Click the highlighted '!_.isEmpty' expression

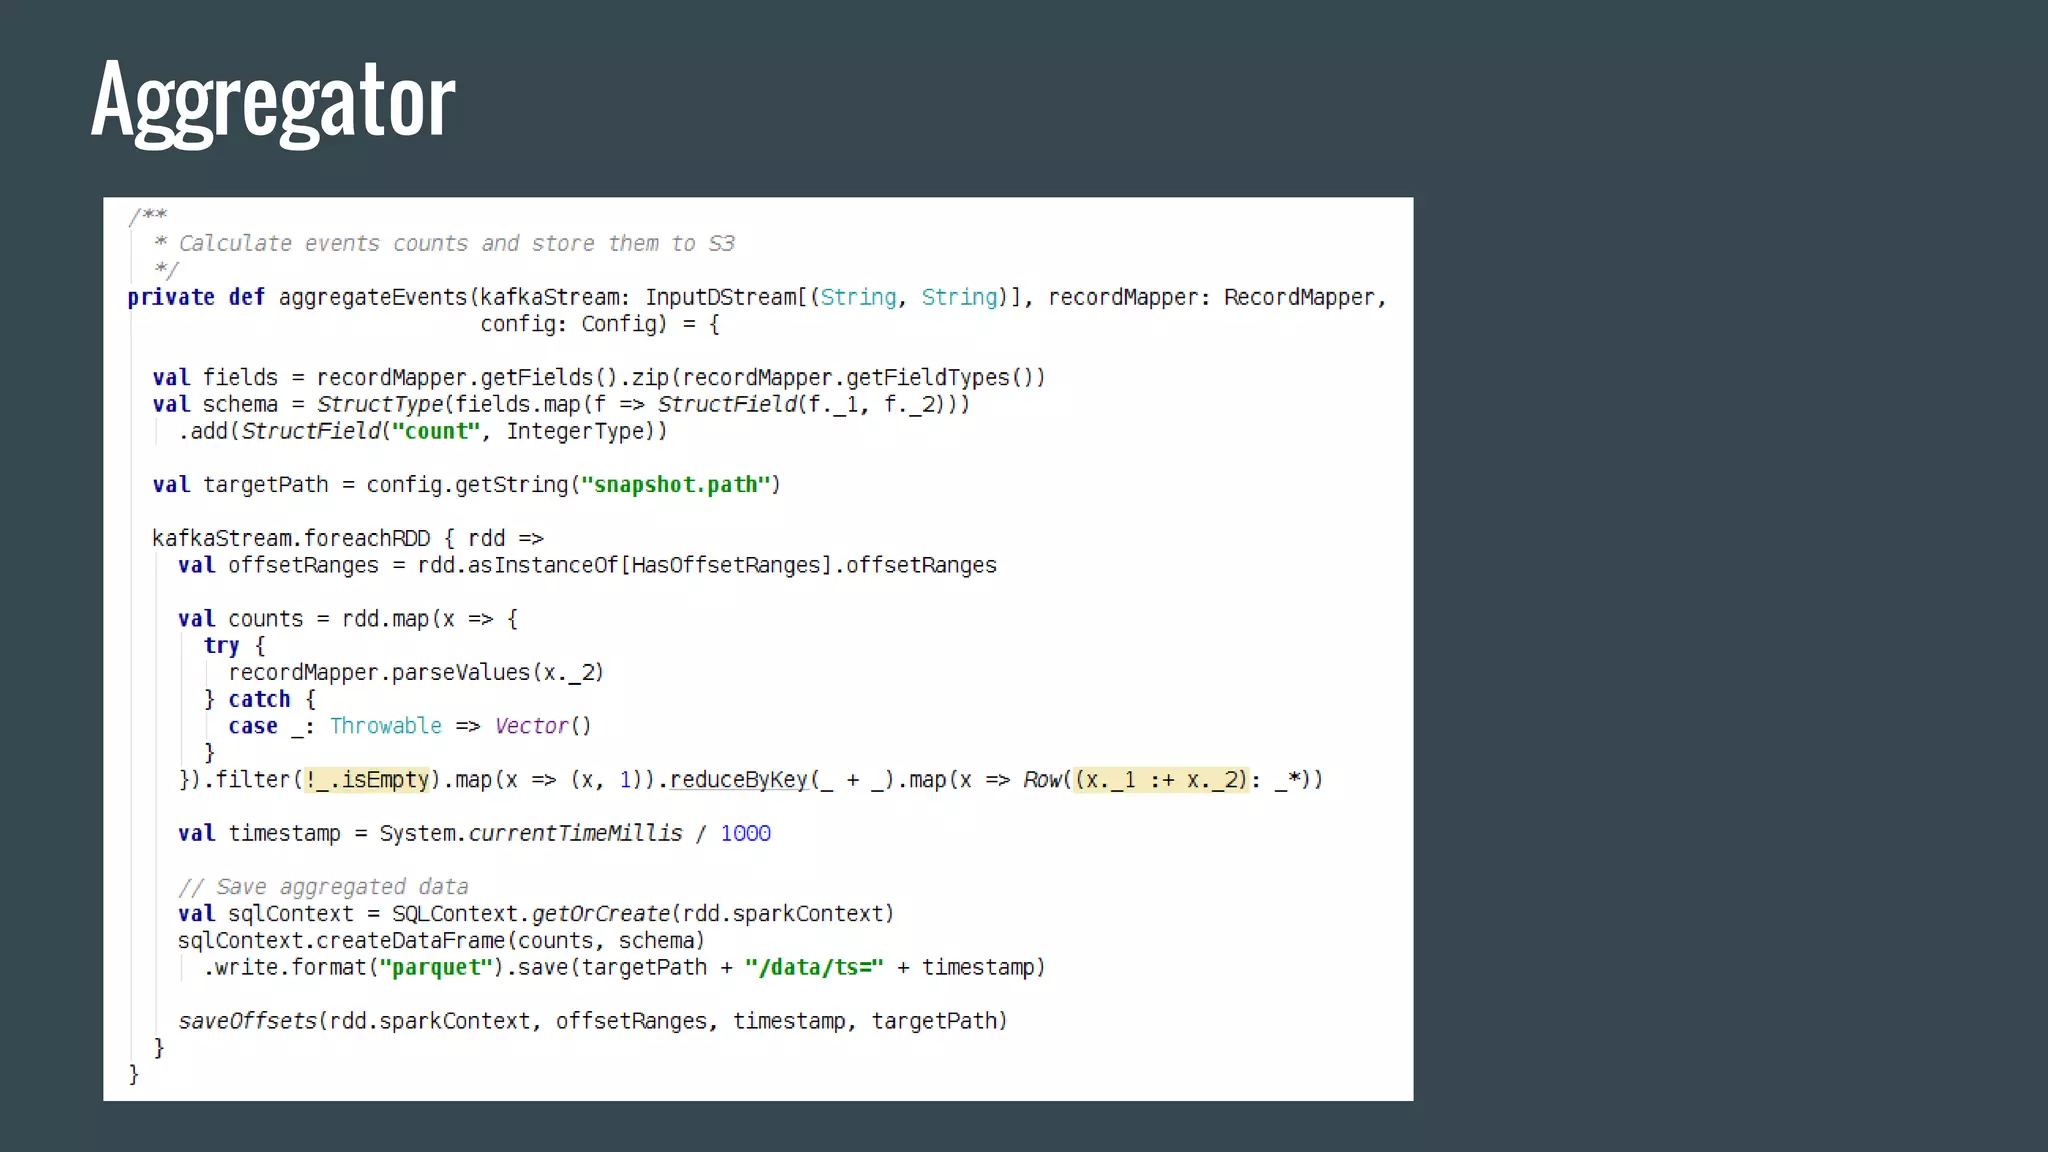367,780
